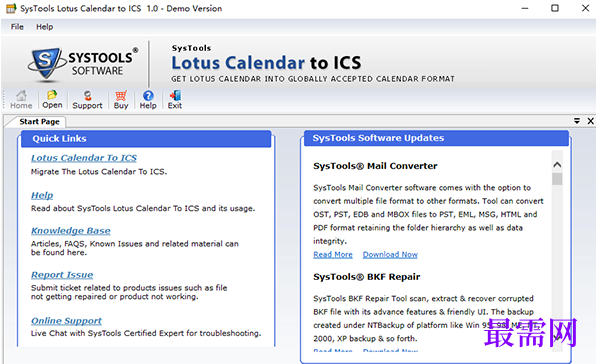Screen dimensions: 596x364
Task: Open the Online Support link
Action: [67, 321]
